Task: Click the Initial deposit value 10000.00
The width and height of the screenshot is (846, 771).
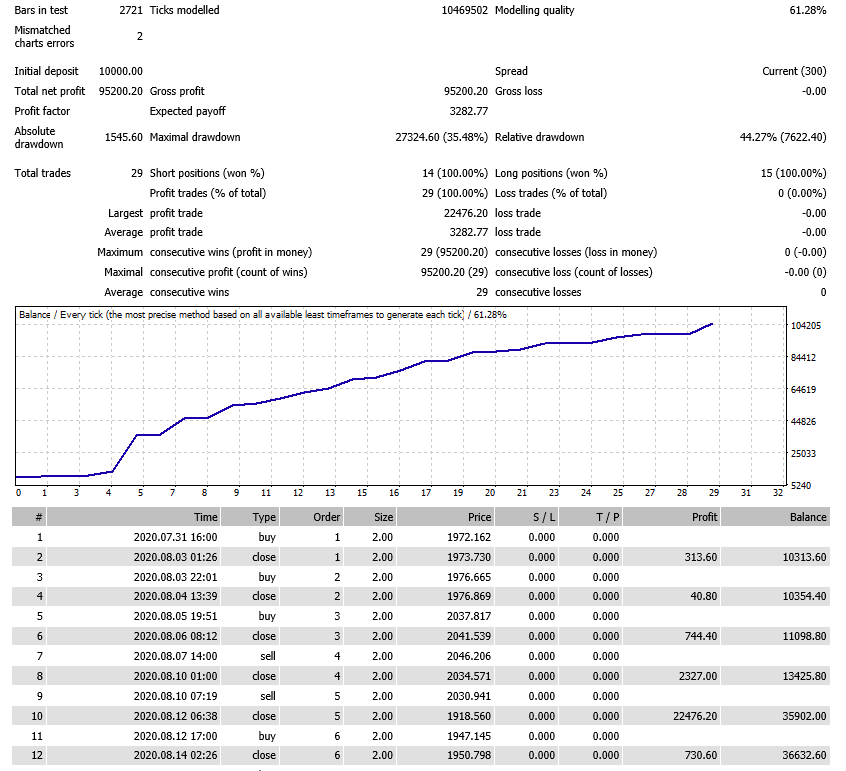Action: [121, 71]
